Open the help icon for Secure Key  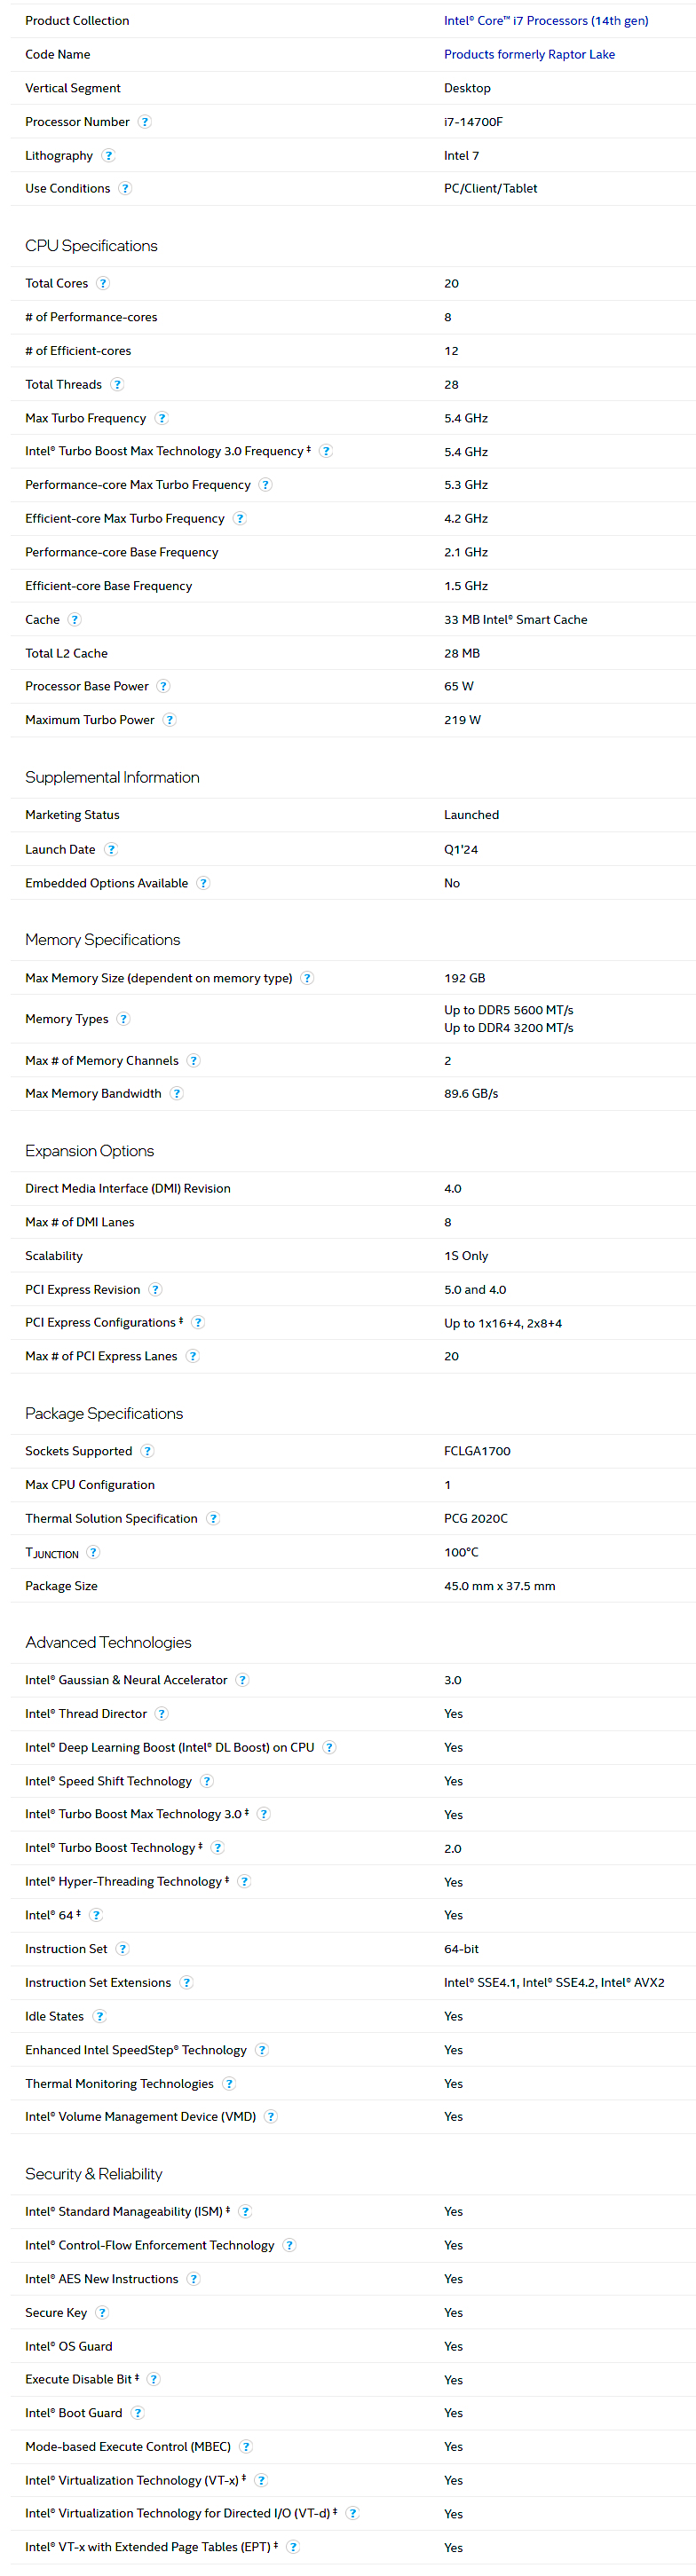[x=102, y=2313]
